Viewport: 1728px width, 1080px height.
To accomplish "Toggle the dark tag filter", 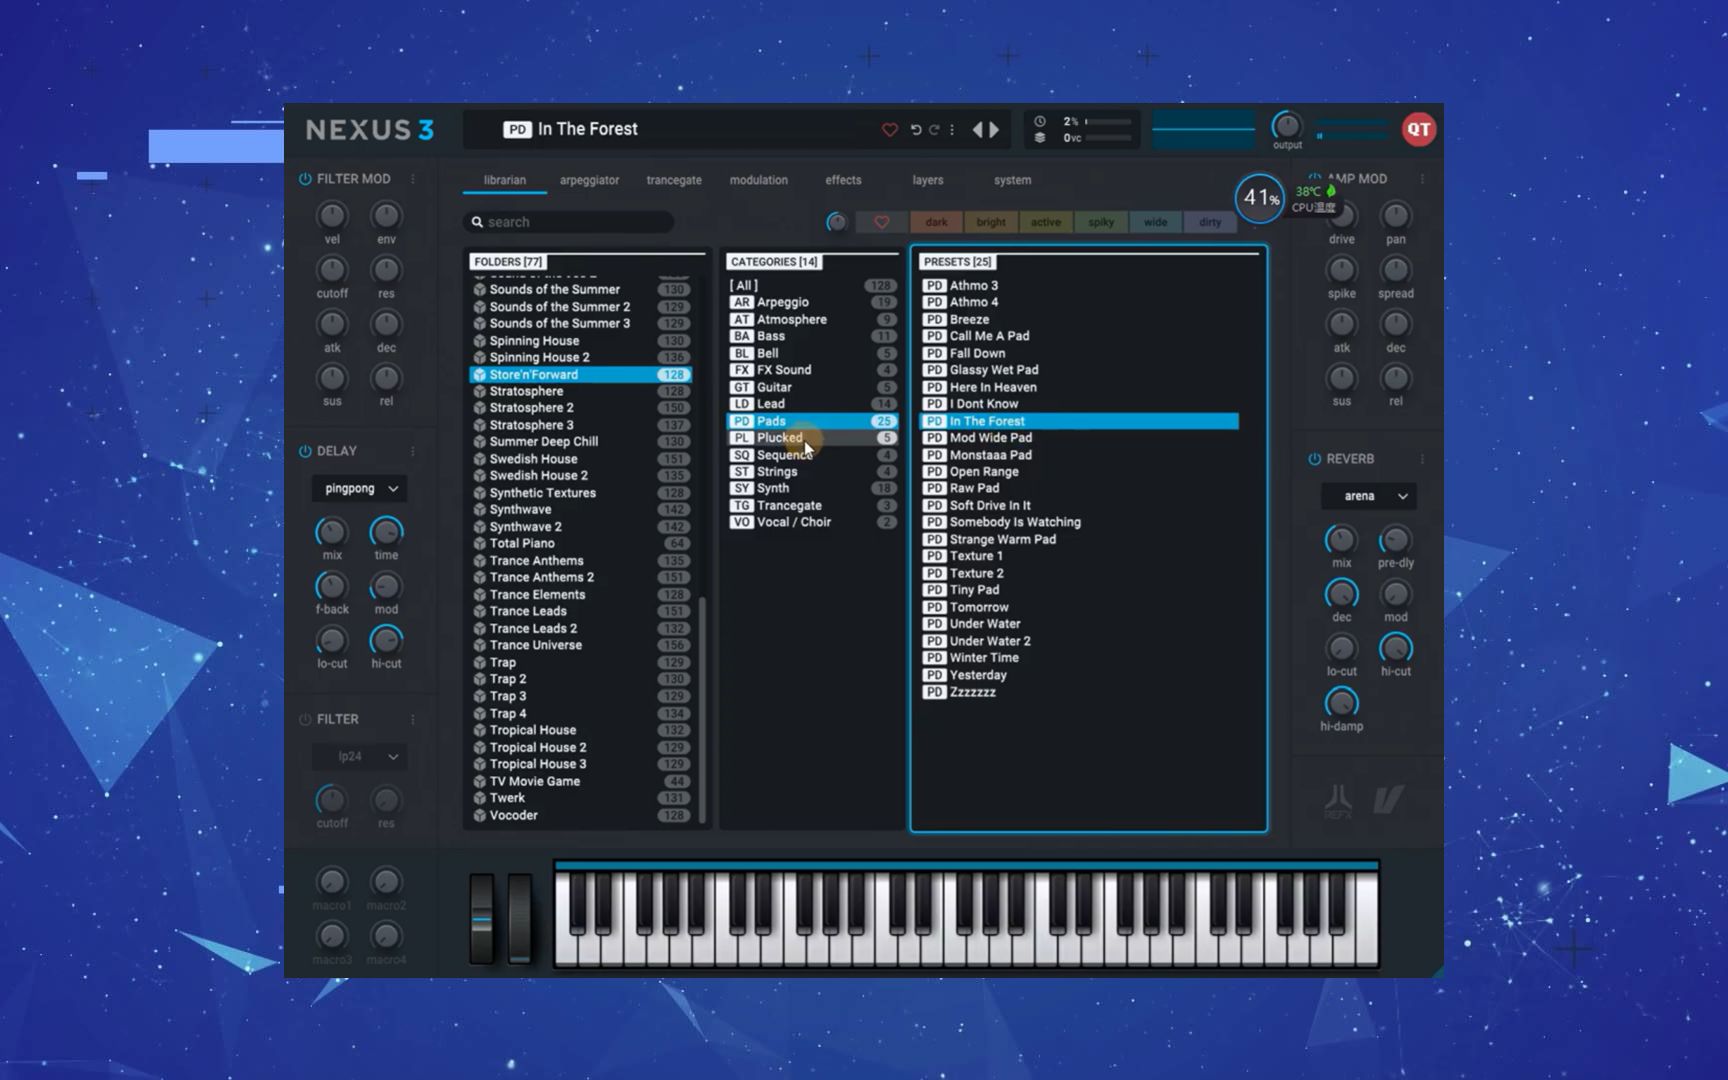I will pos(936,222).
